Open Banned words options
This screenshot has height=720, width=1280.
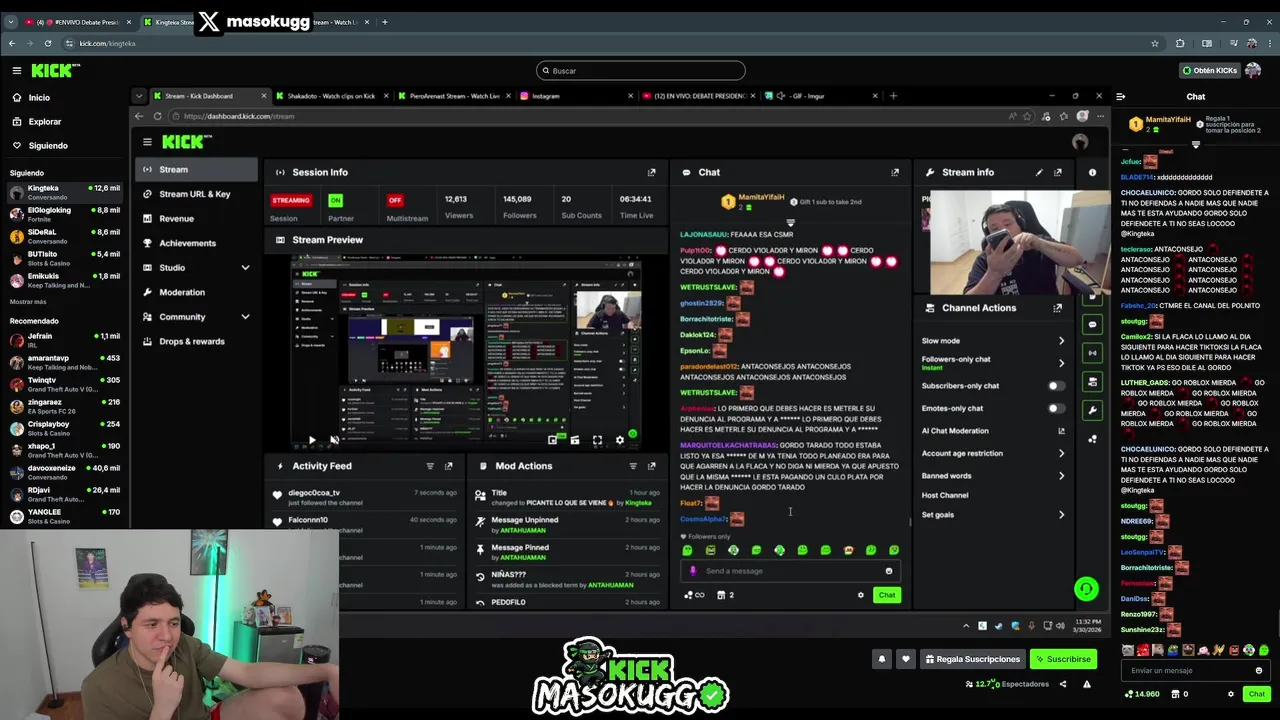coord(992,476)
